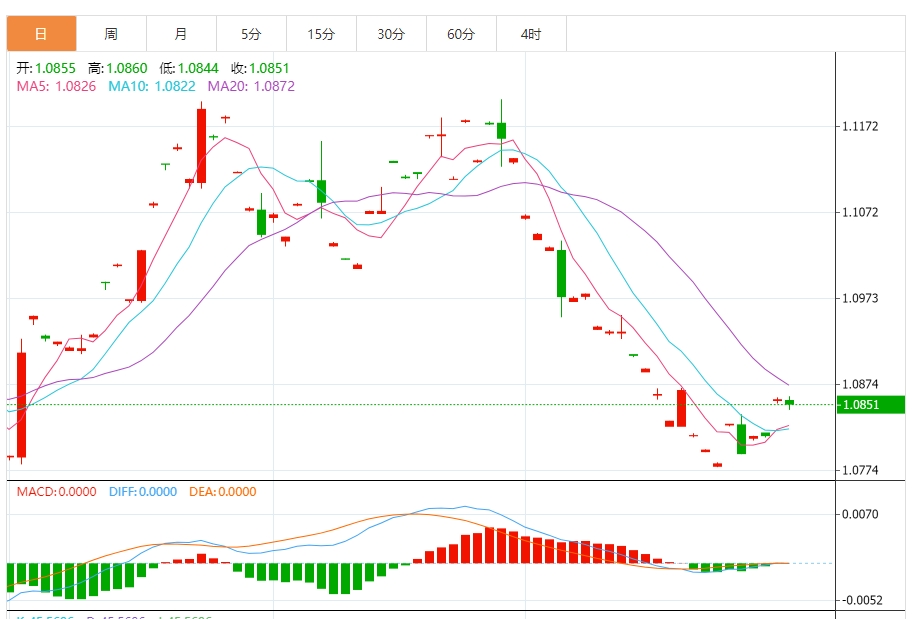Screen dimensions: 921x619
Task: Select the 日 daily timeframe tab
Action: 41,33
